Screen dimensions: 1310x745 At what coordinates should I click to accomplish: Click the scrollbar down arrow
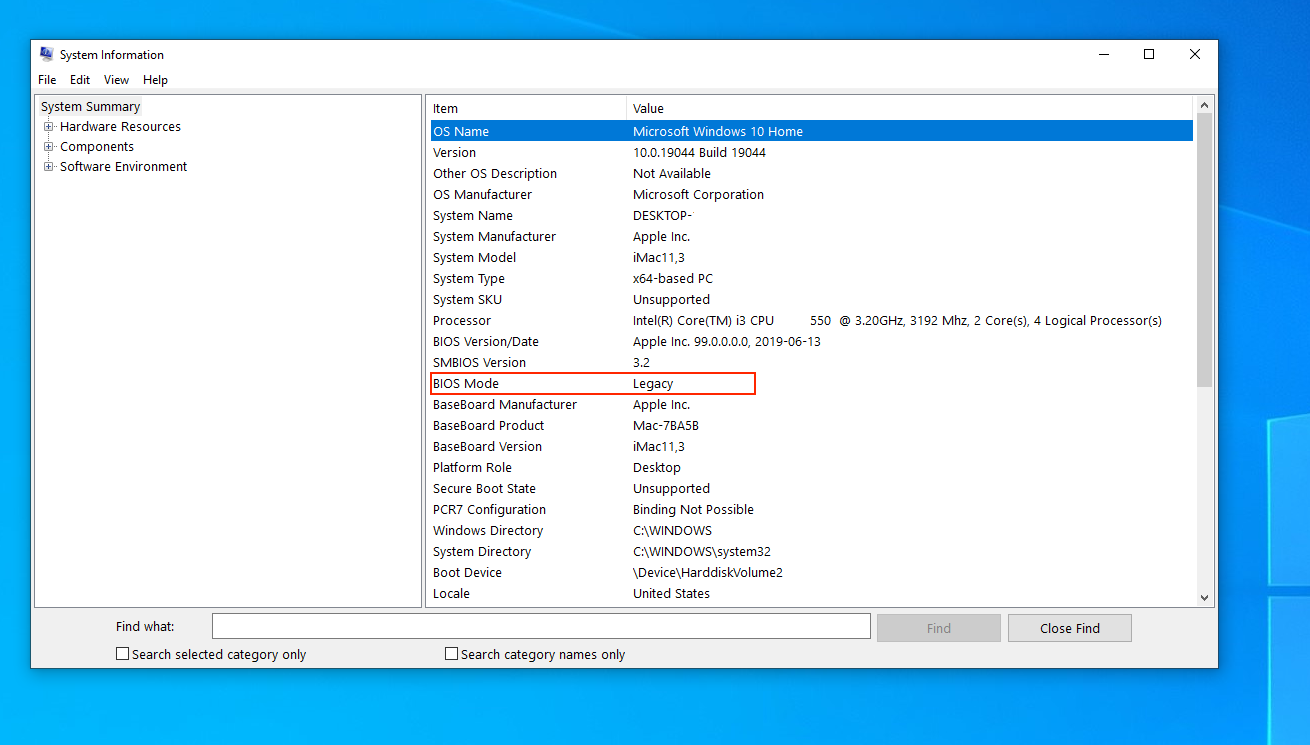coord(1205,597)
